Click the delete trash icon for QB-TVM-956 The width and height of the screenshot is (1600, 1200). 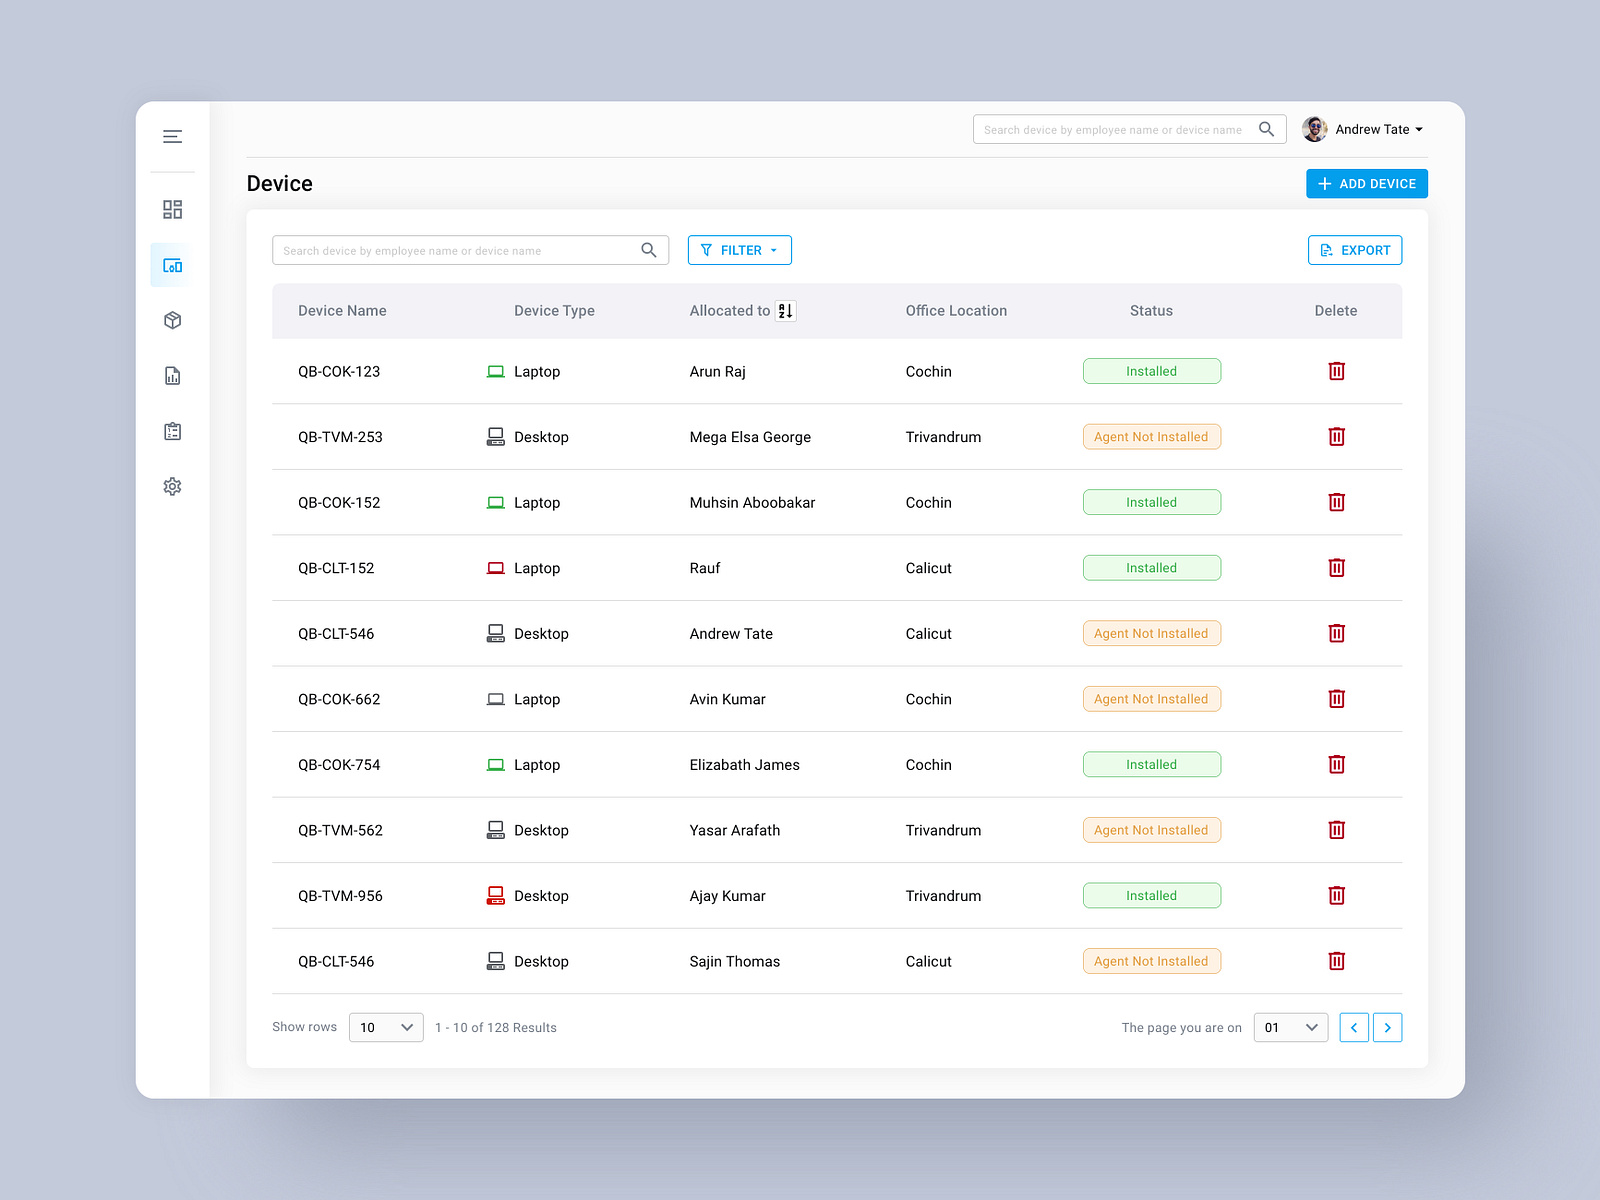tap(1336, 895)
